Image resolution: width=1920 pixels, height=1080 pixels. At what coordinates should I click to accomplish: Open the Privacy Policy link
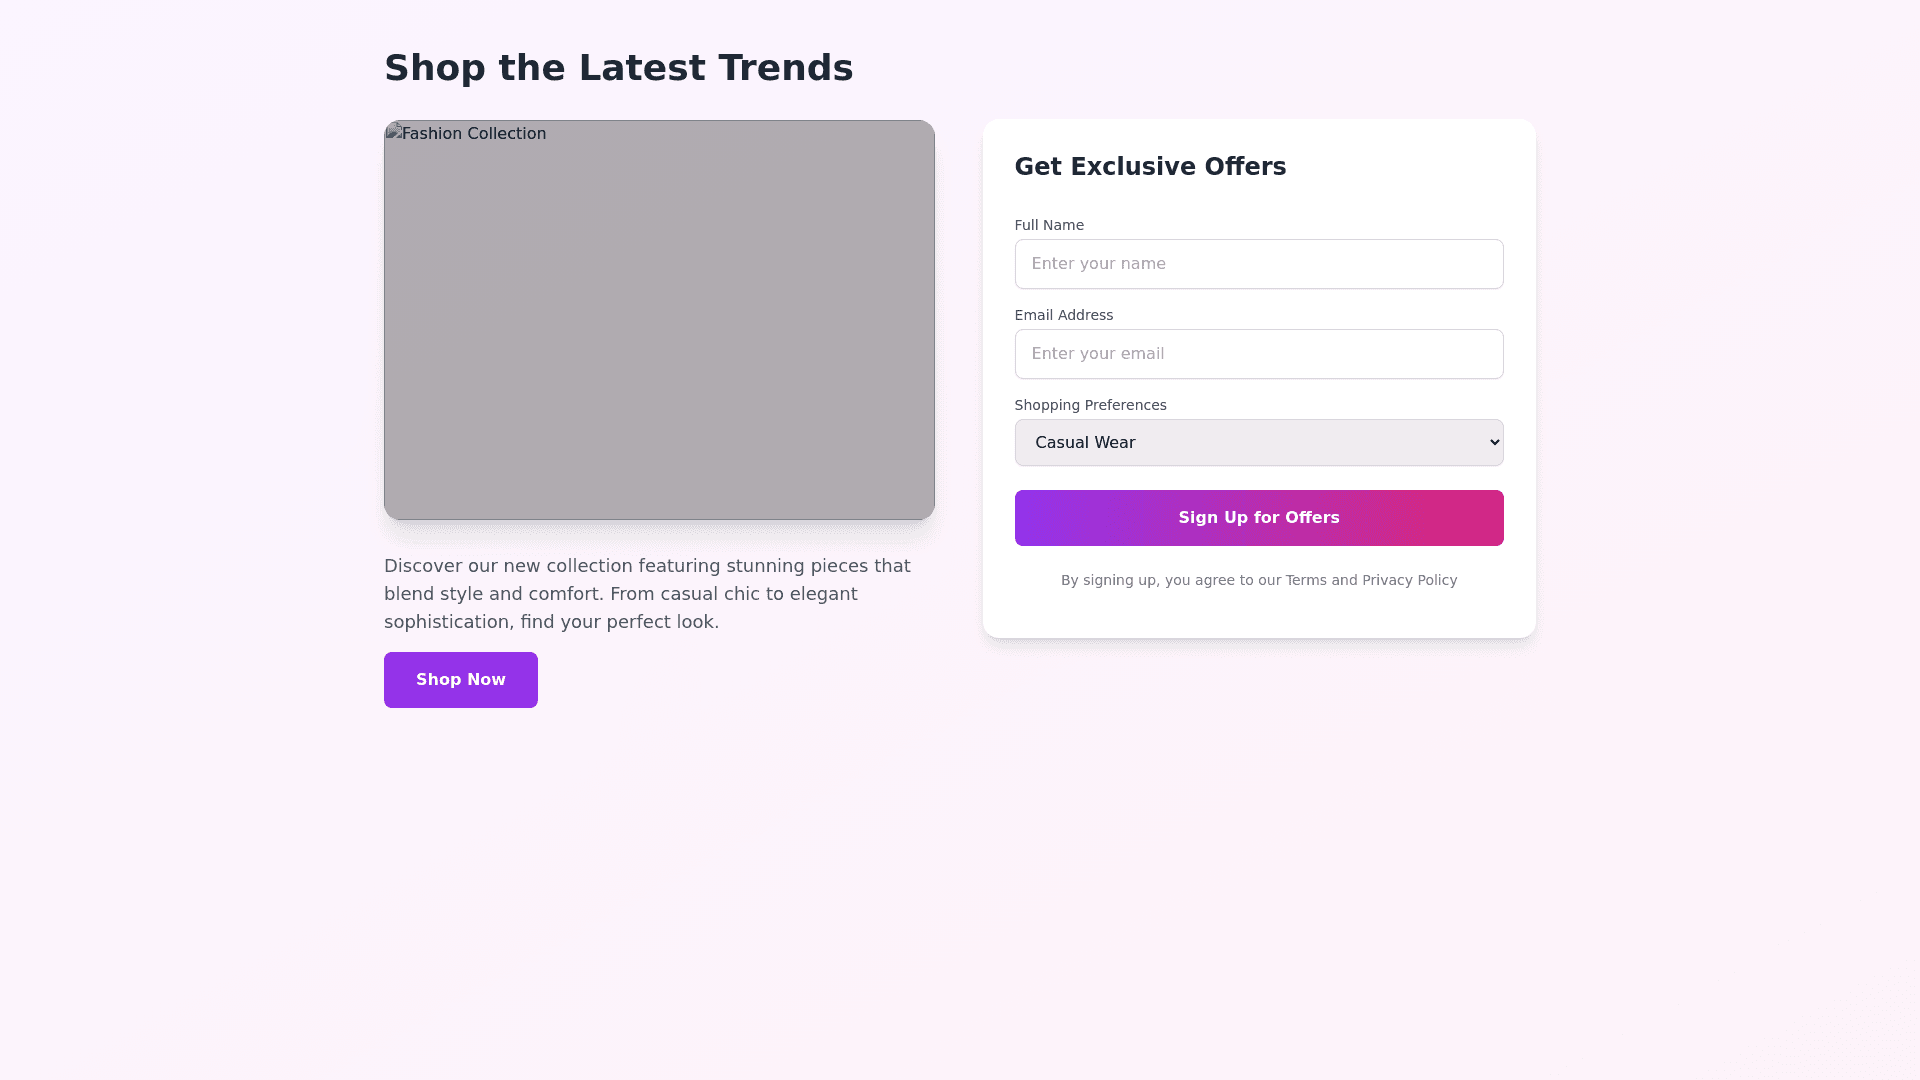pos(1409,580)
